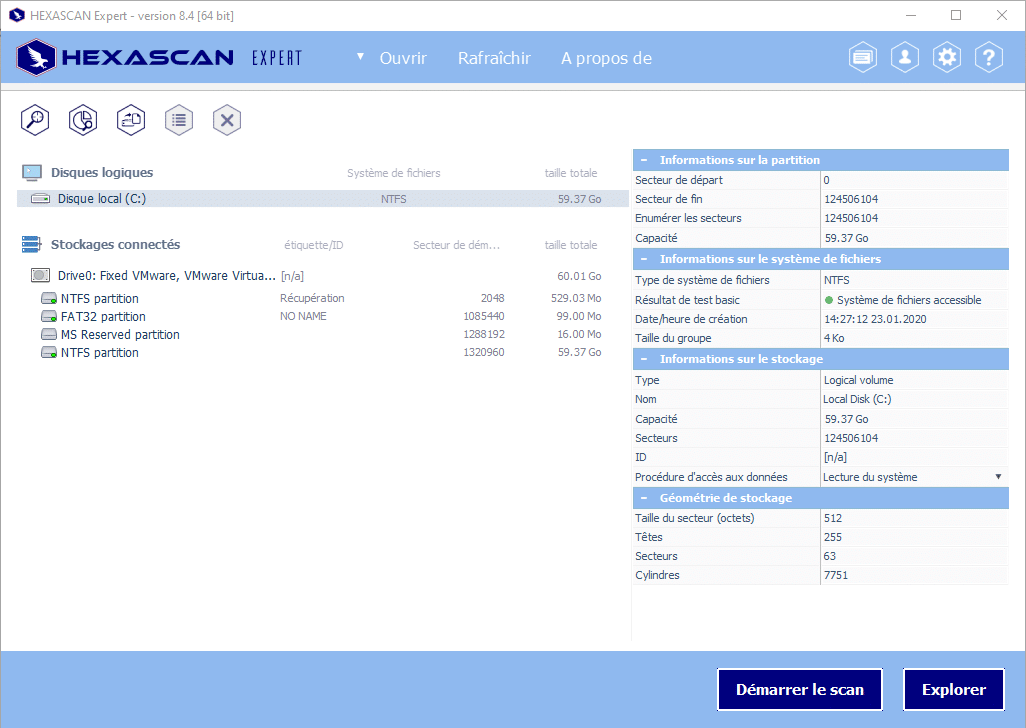Click the magnifier scan storage icon

[35, 120]
